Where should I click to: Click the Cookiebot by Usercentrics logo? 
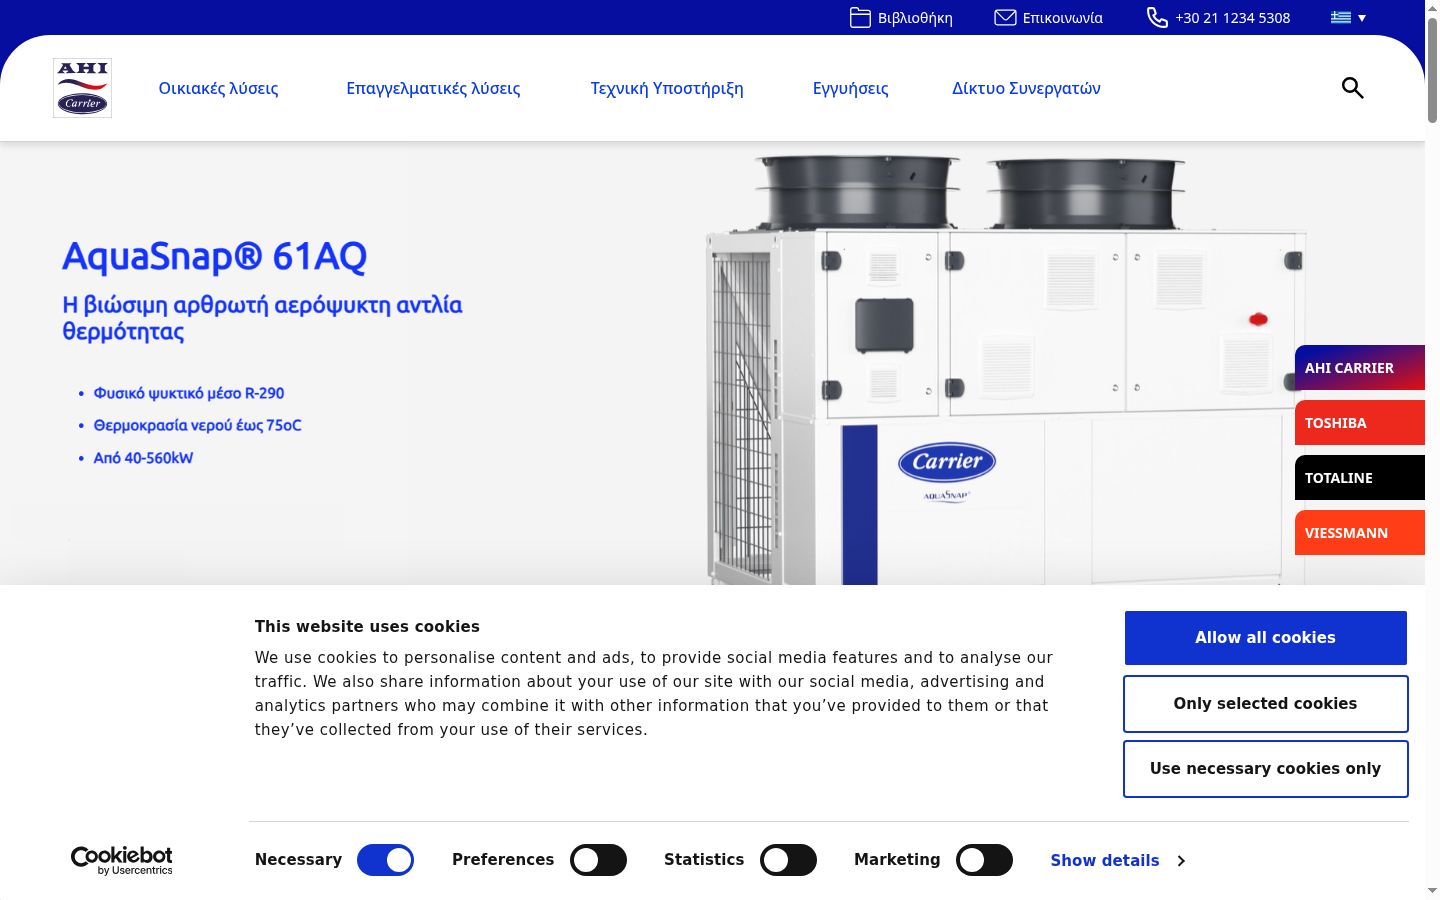(x=121, y=860)
